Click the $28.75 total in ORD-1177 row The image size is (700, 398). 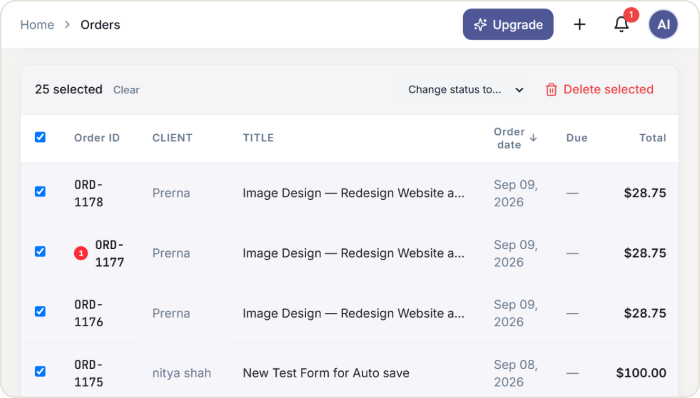pos(645,253)
